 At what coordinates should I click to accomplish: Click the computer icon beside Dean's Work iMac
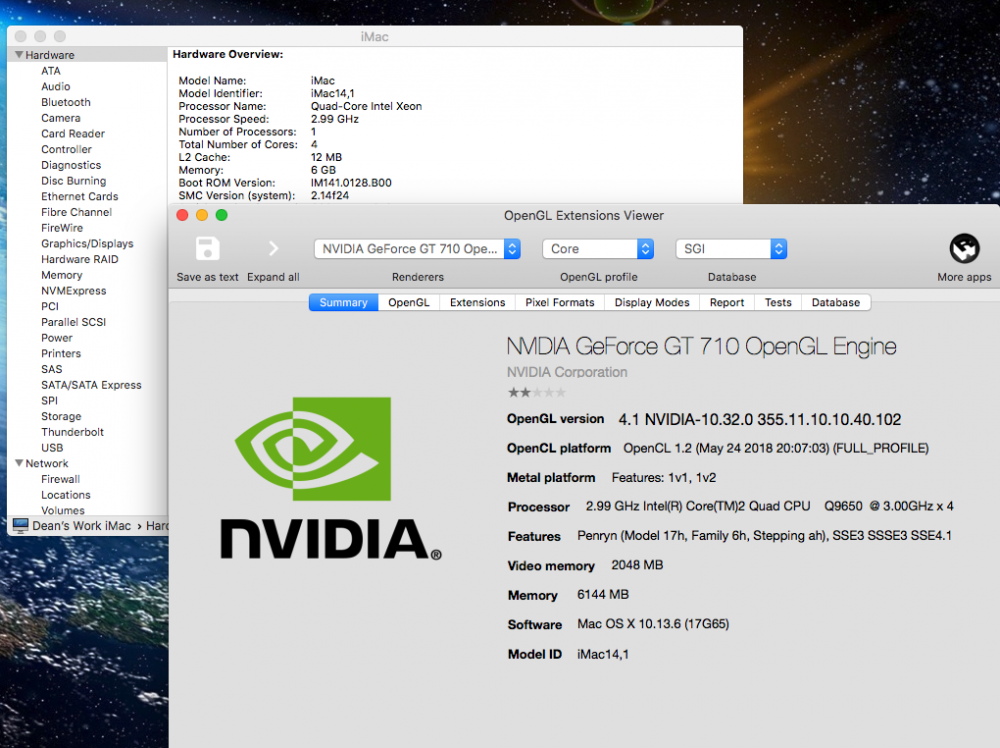click(20, 525)
